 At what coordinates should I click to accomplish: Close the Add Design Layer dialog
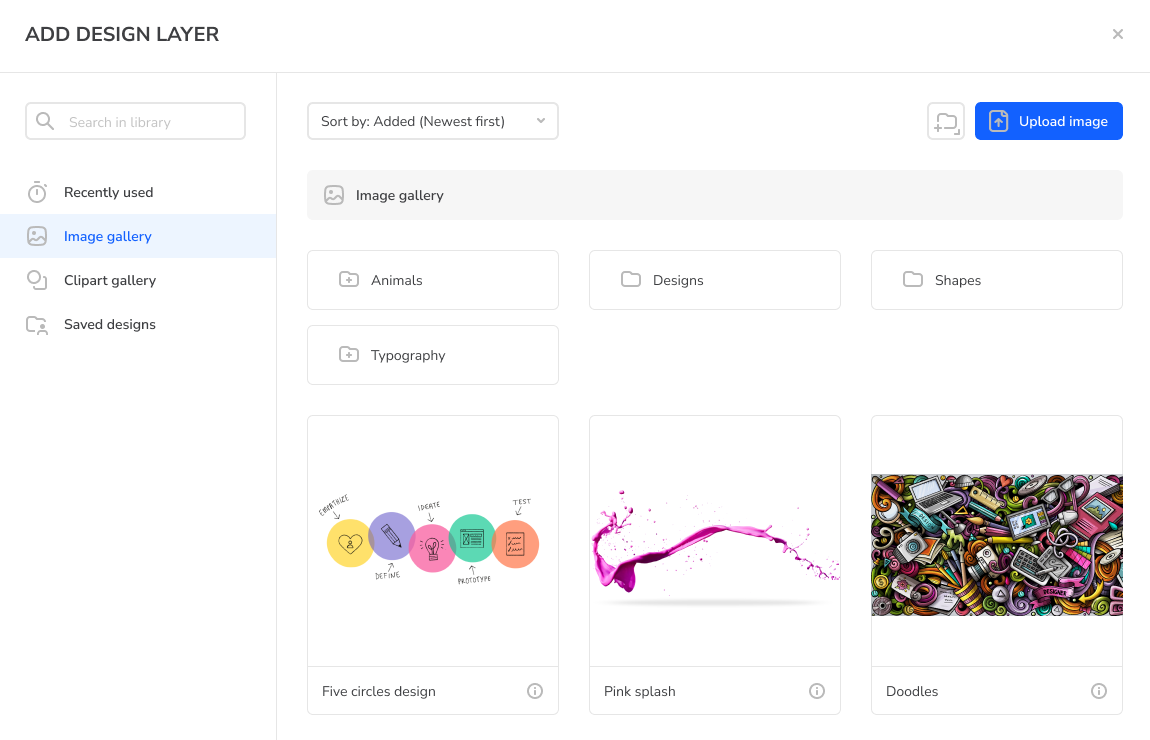1117,34
